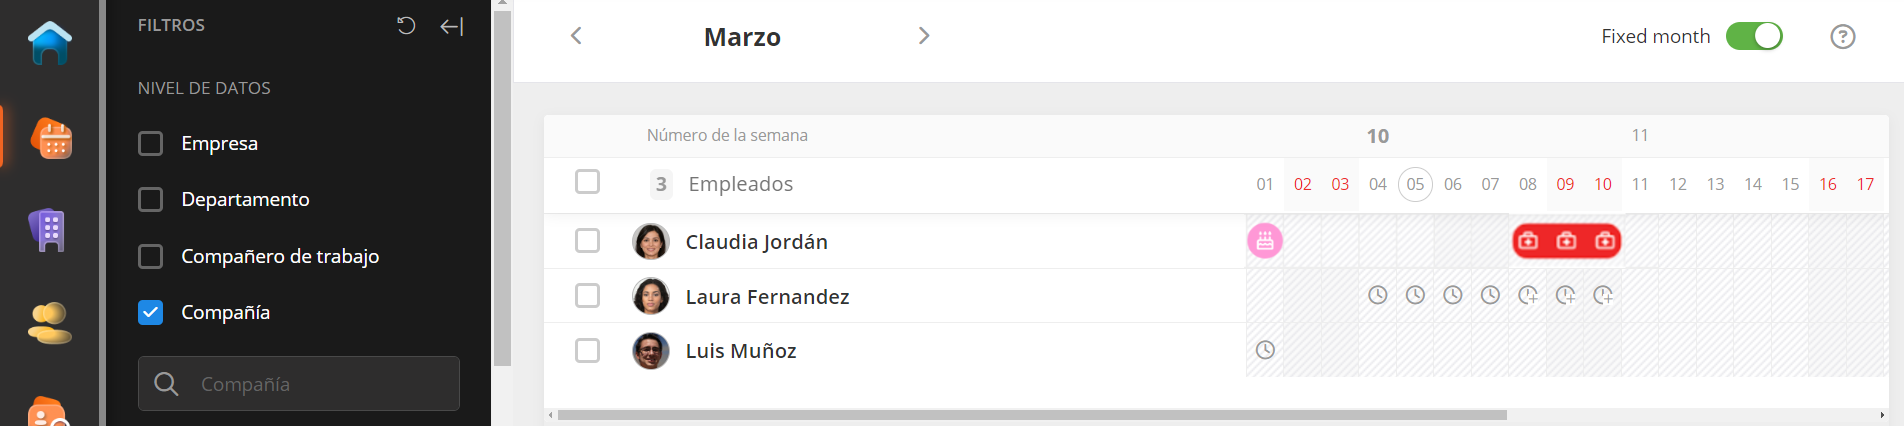This screenshot has width=1904, height=426.
Task: Open Laura Fernandez's employee row
Action: click(767, 297)
